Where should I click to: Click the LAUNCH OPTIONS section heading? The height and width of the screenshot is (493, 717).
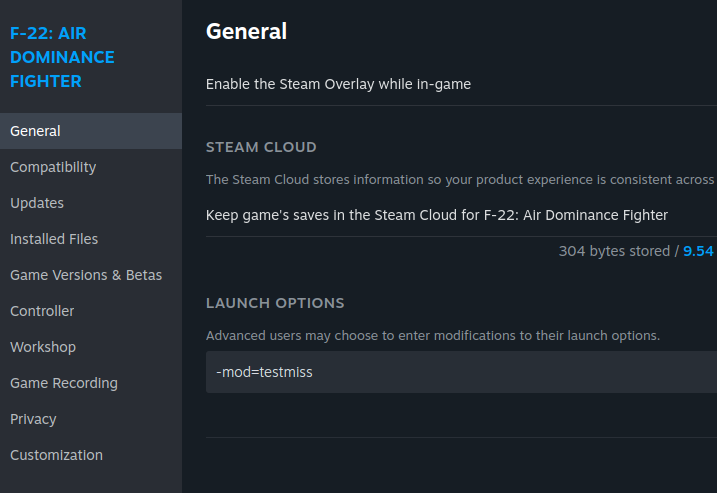click(x=275, y=303)
